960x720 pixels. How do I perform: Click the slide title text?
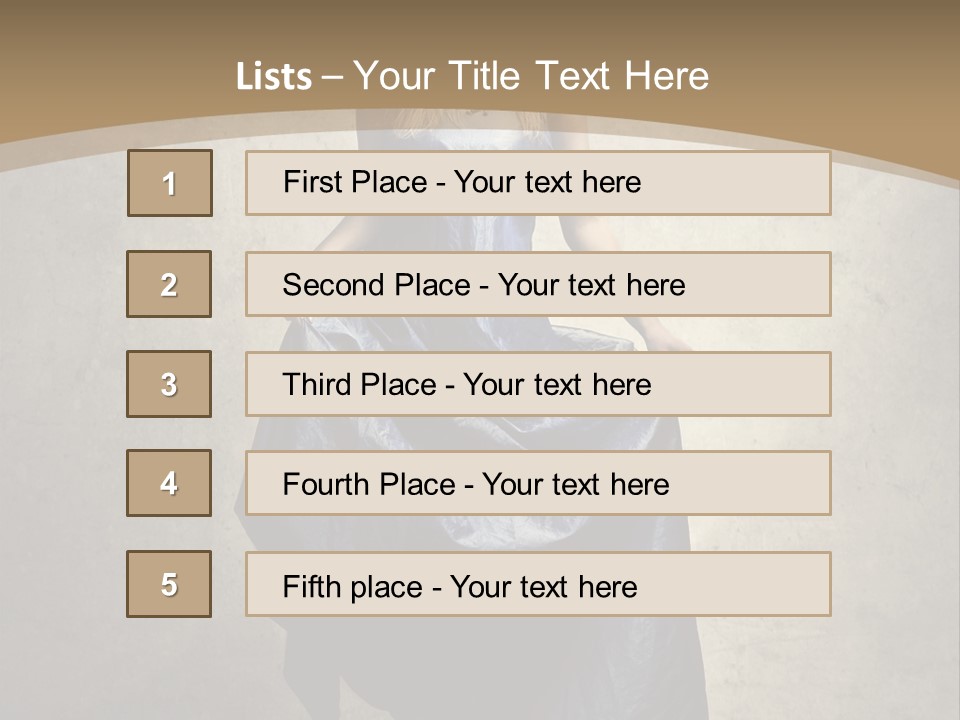coord(472,76)
